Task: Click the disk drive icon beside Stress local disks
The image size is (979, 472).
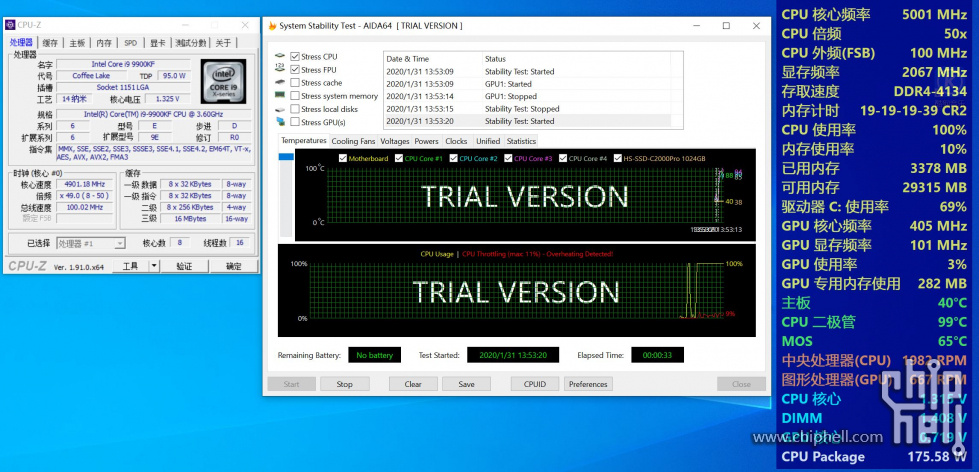Action: point(280,109)
